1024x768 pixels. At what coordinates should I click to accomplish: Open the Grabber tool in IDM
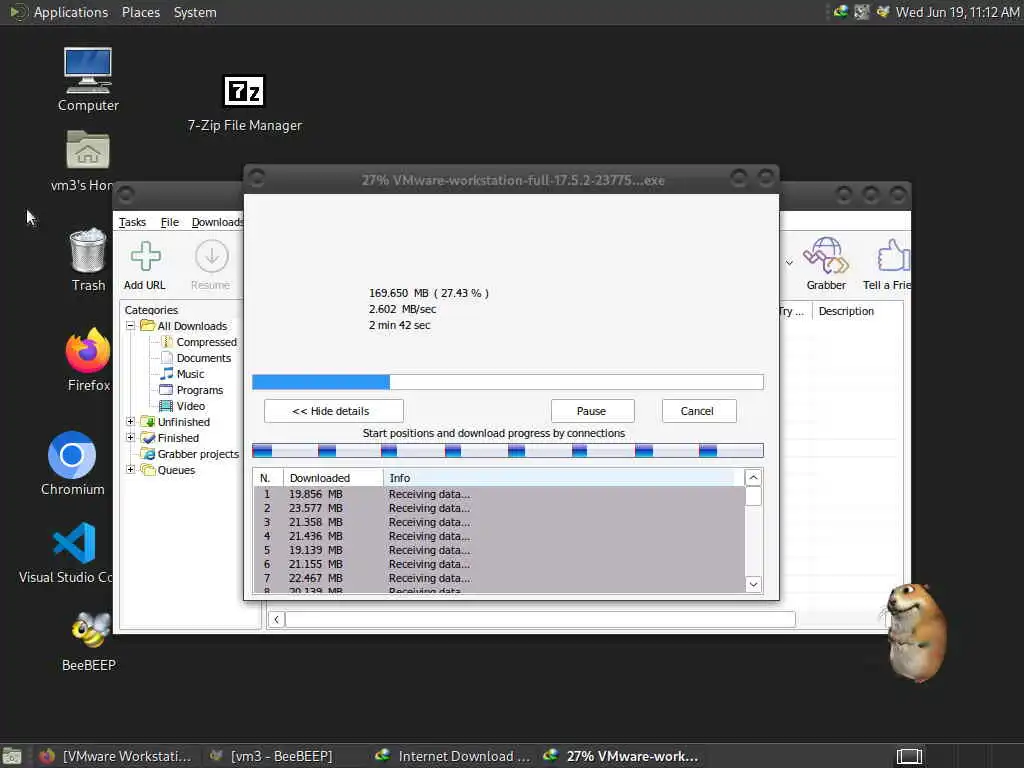(x=826, y=264)
